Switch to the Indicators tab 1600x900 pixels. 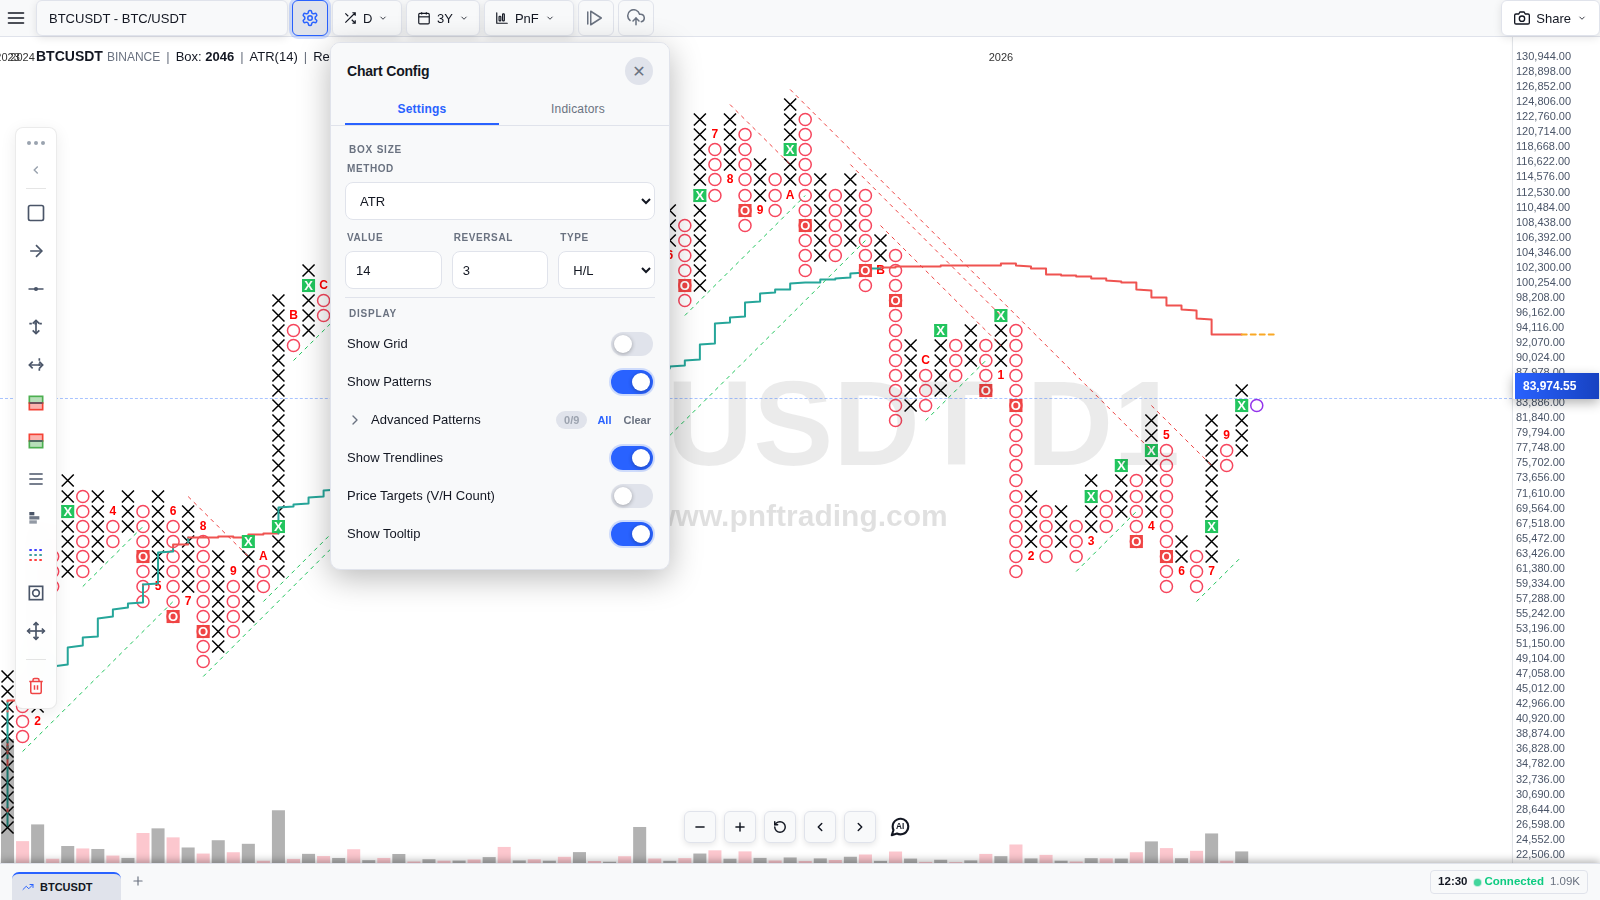tap(578, 109)
